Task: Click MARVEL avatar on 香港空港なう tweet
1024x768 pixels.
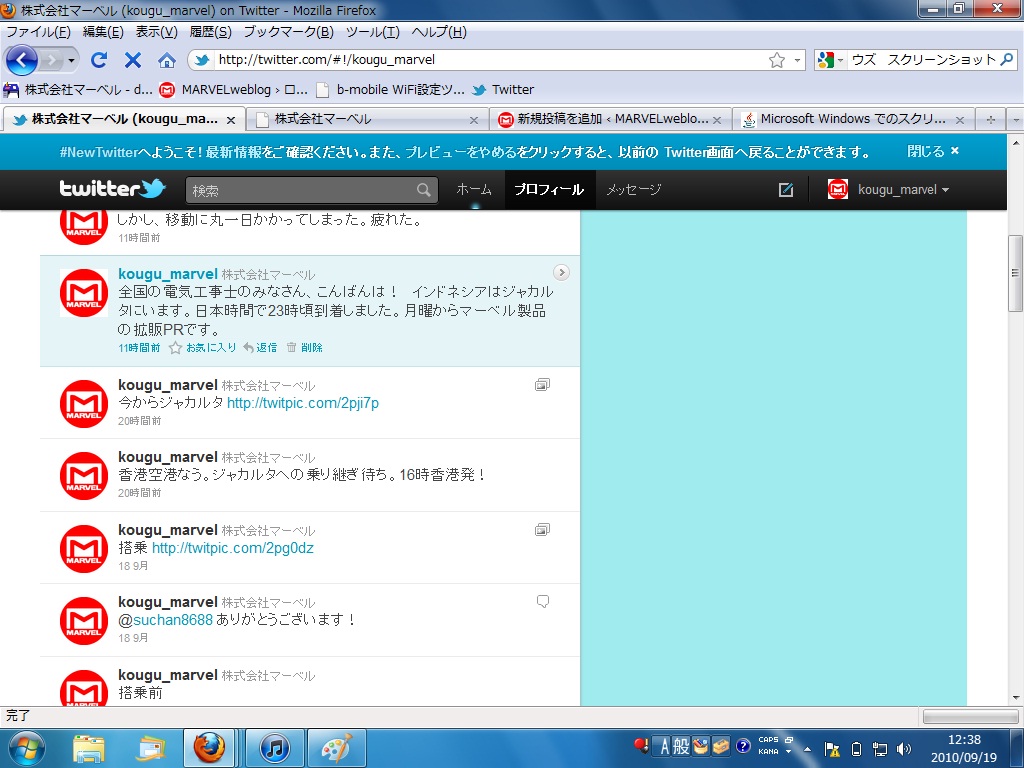Action: 84,475
